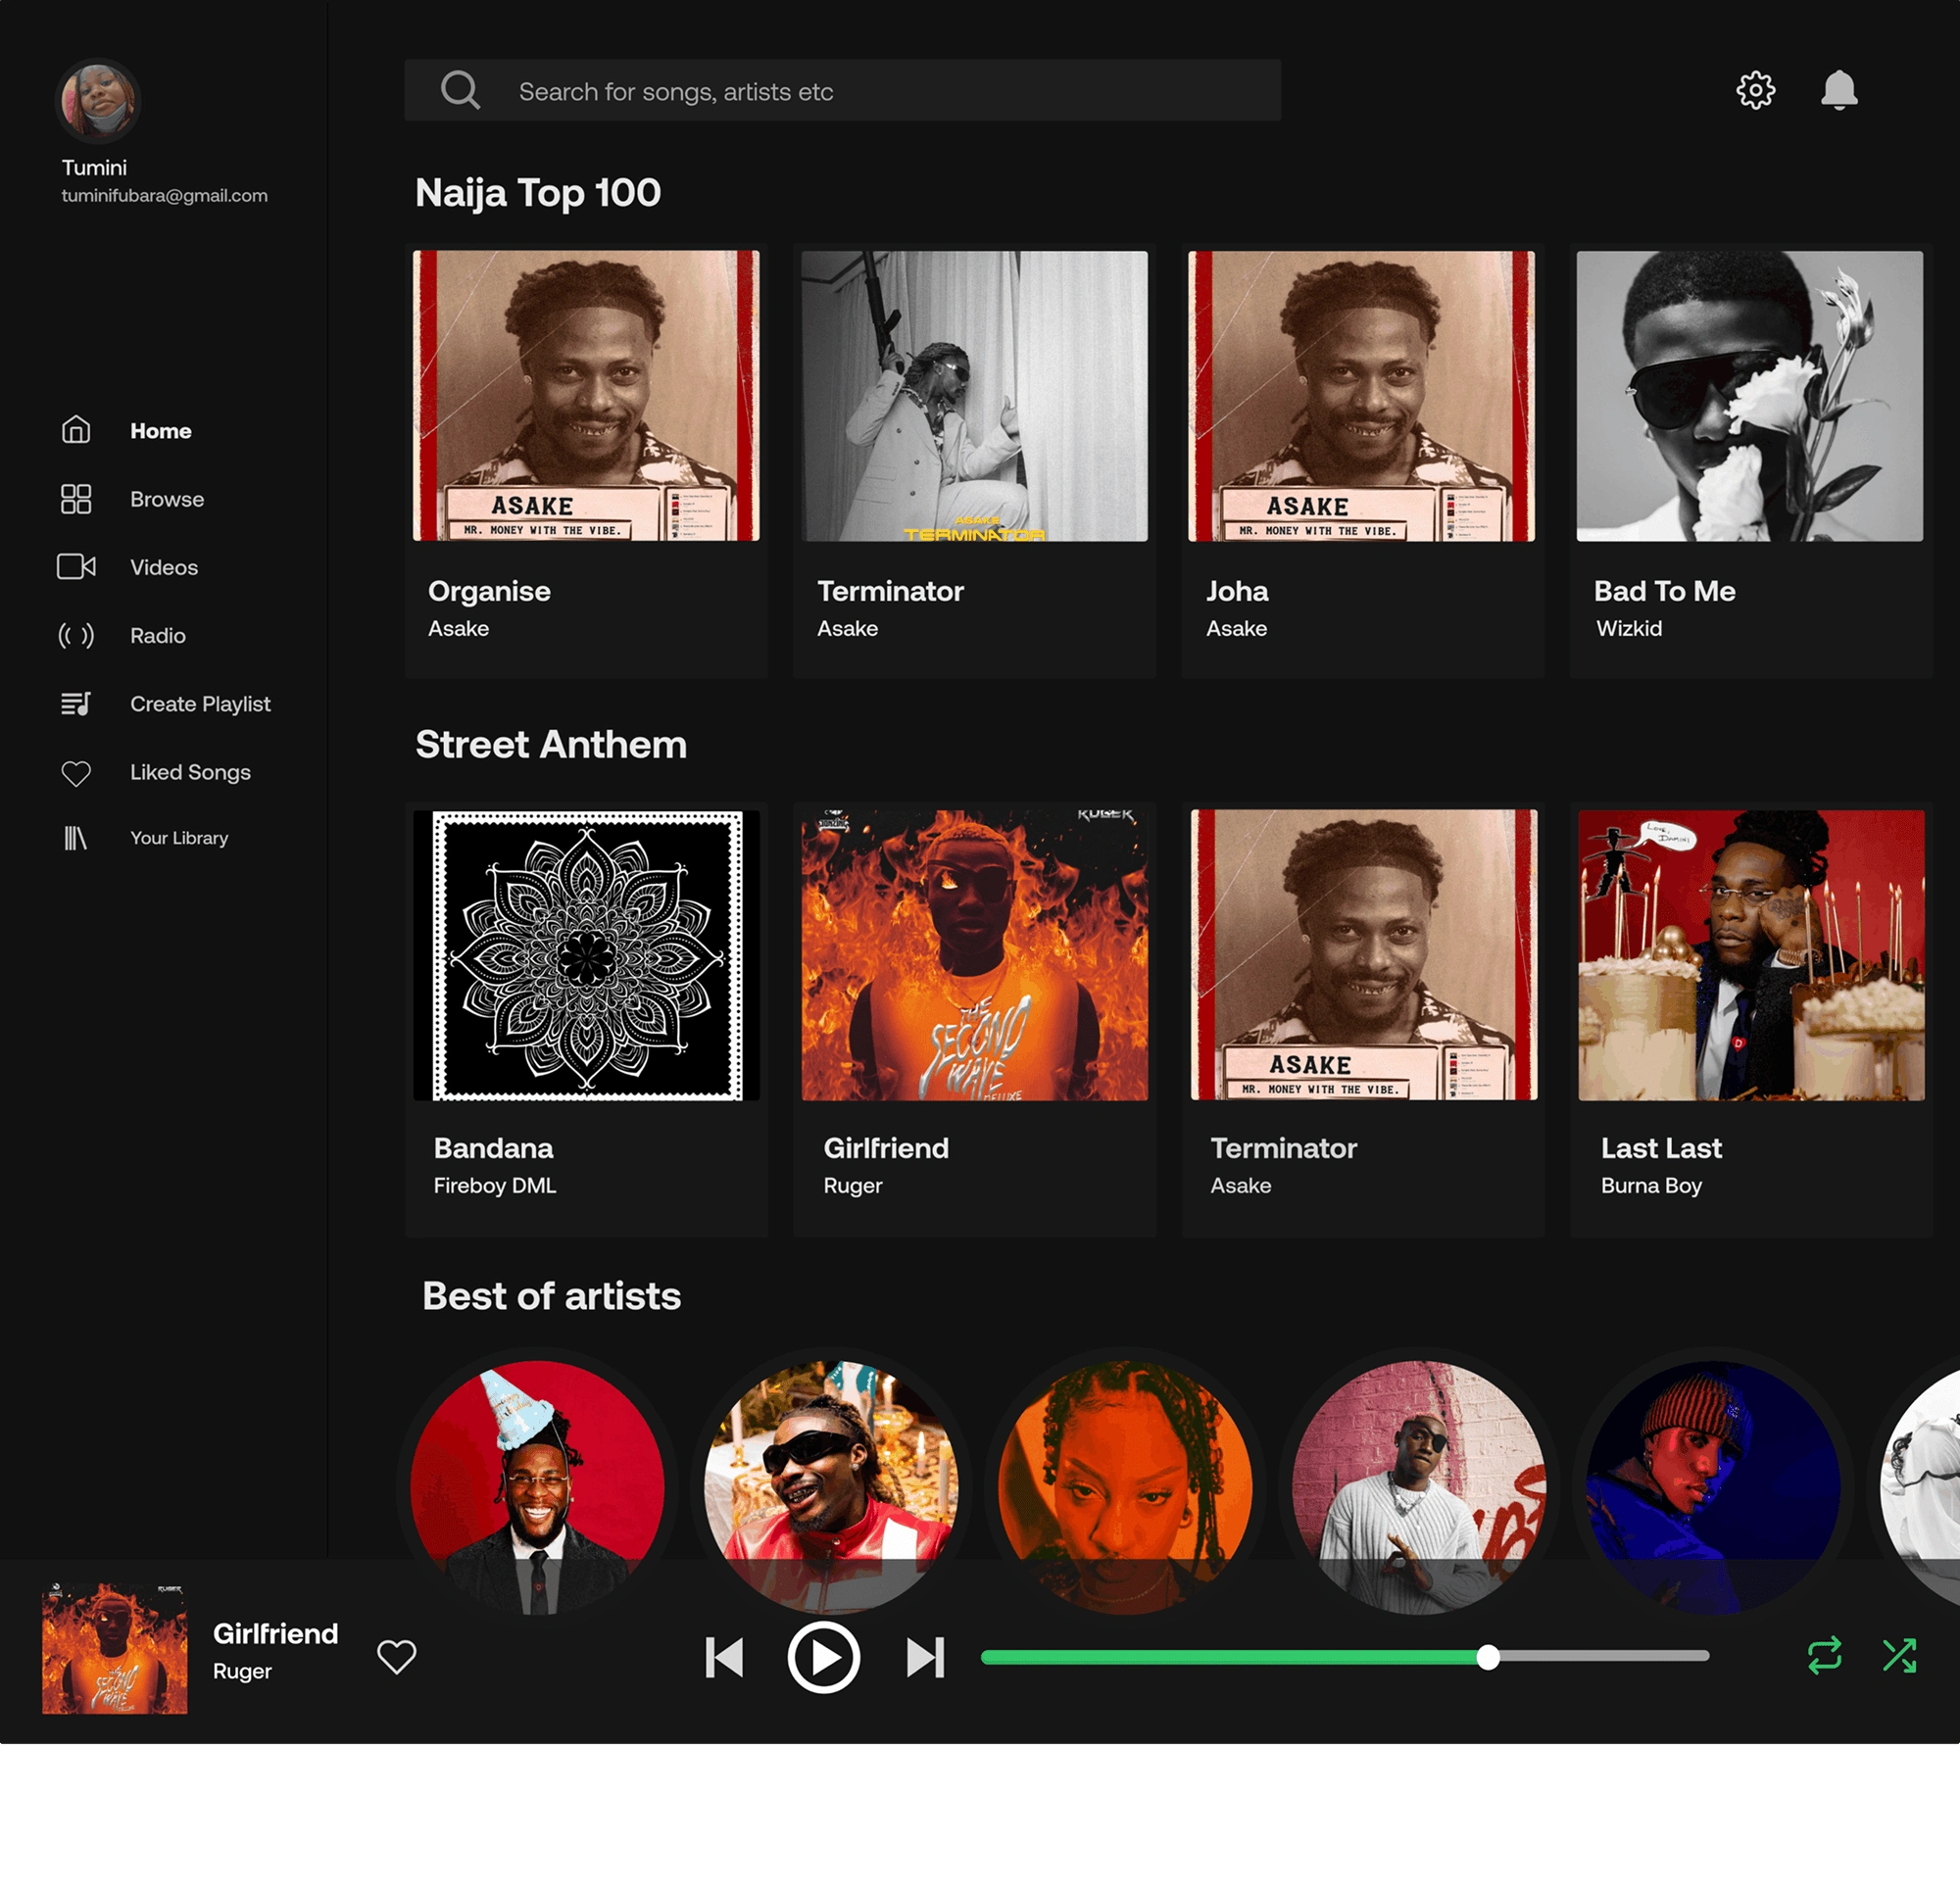Click the Create Playlist icon
The height and width of the screenshot is (1893, 1960).
click(x=76, y=704)
